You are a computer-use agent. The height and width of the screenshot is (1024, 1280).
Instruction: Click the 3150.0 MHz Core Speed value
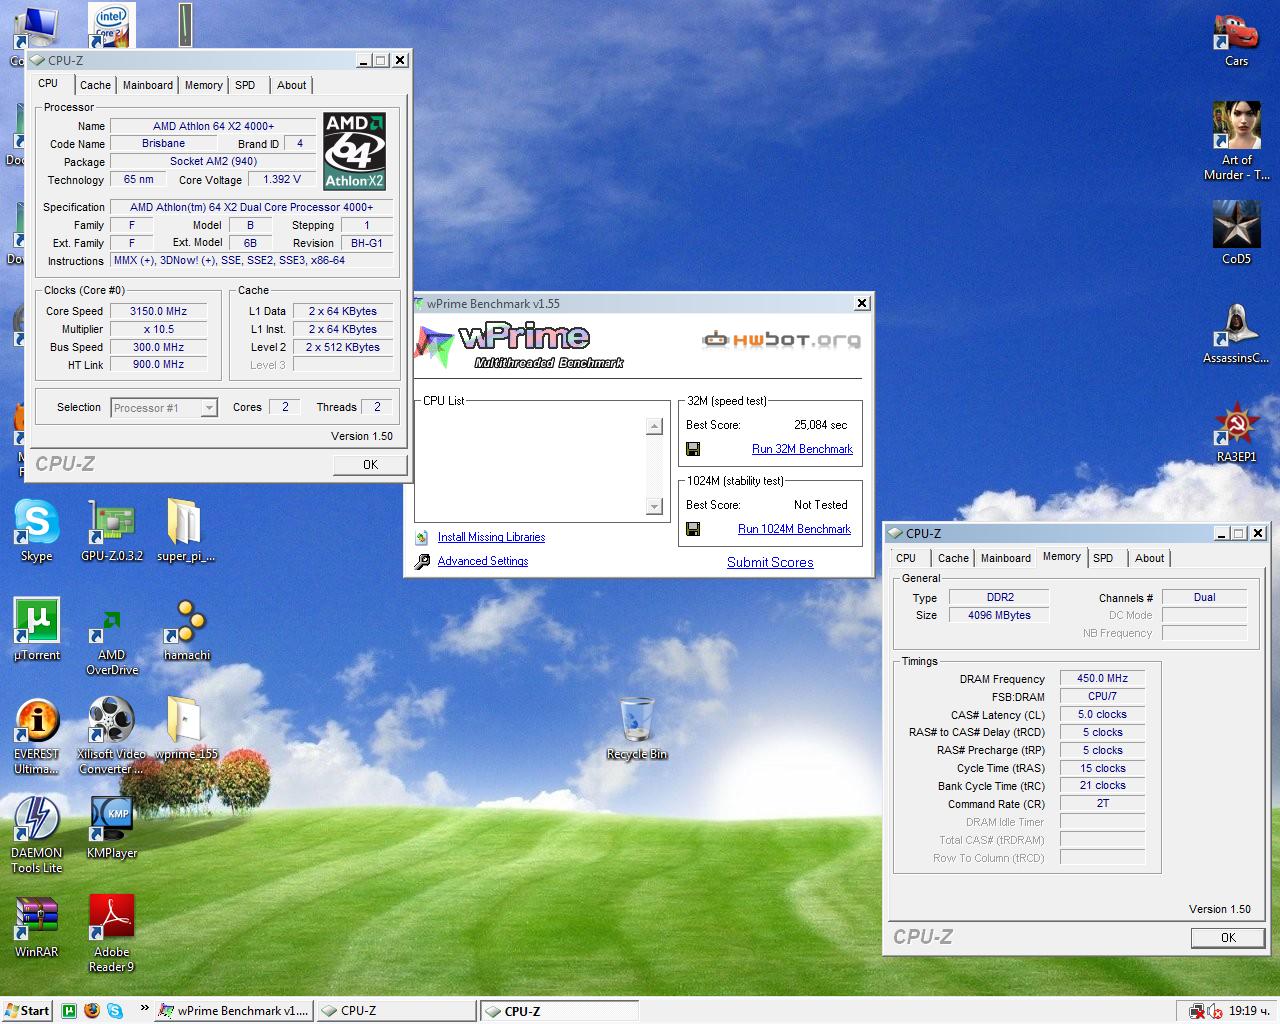(x=158, y=311)
